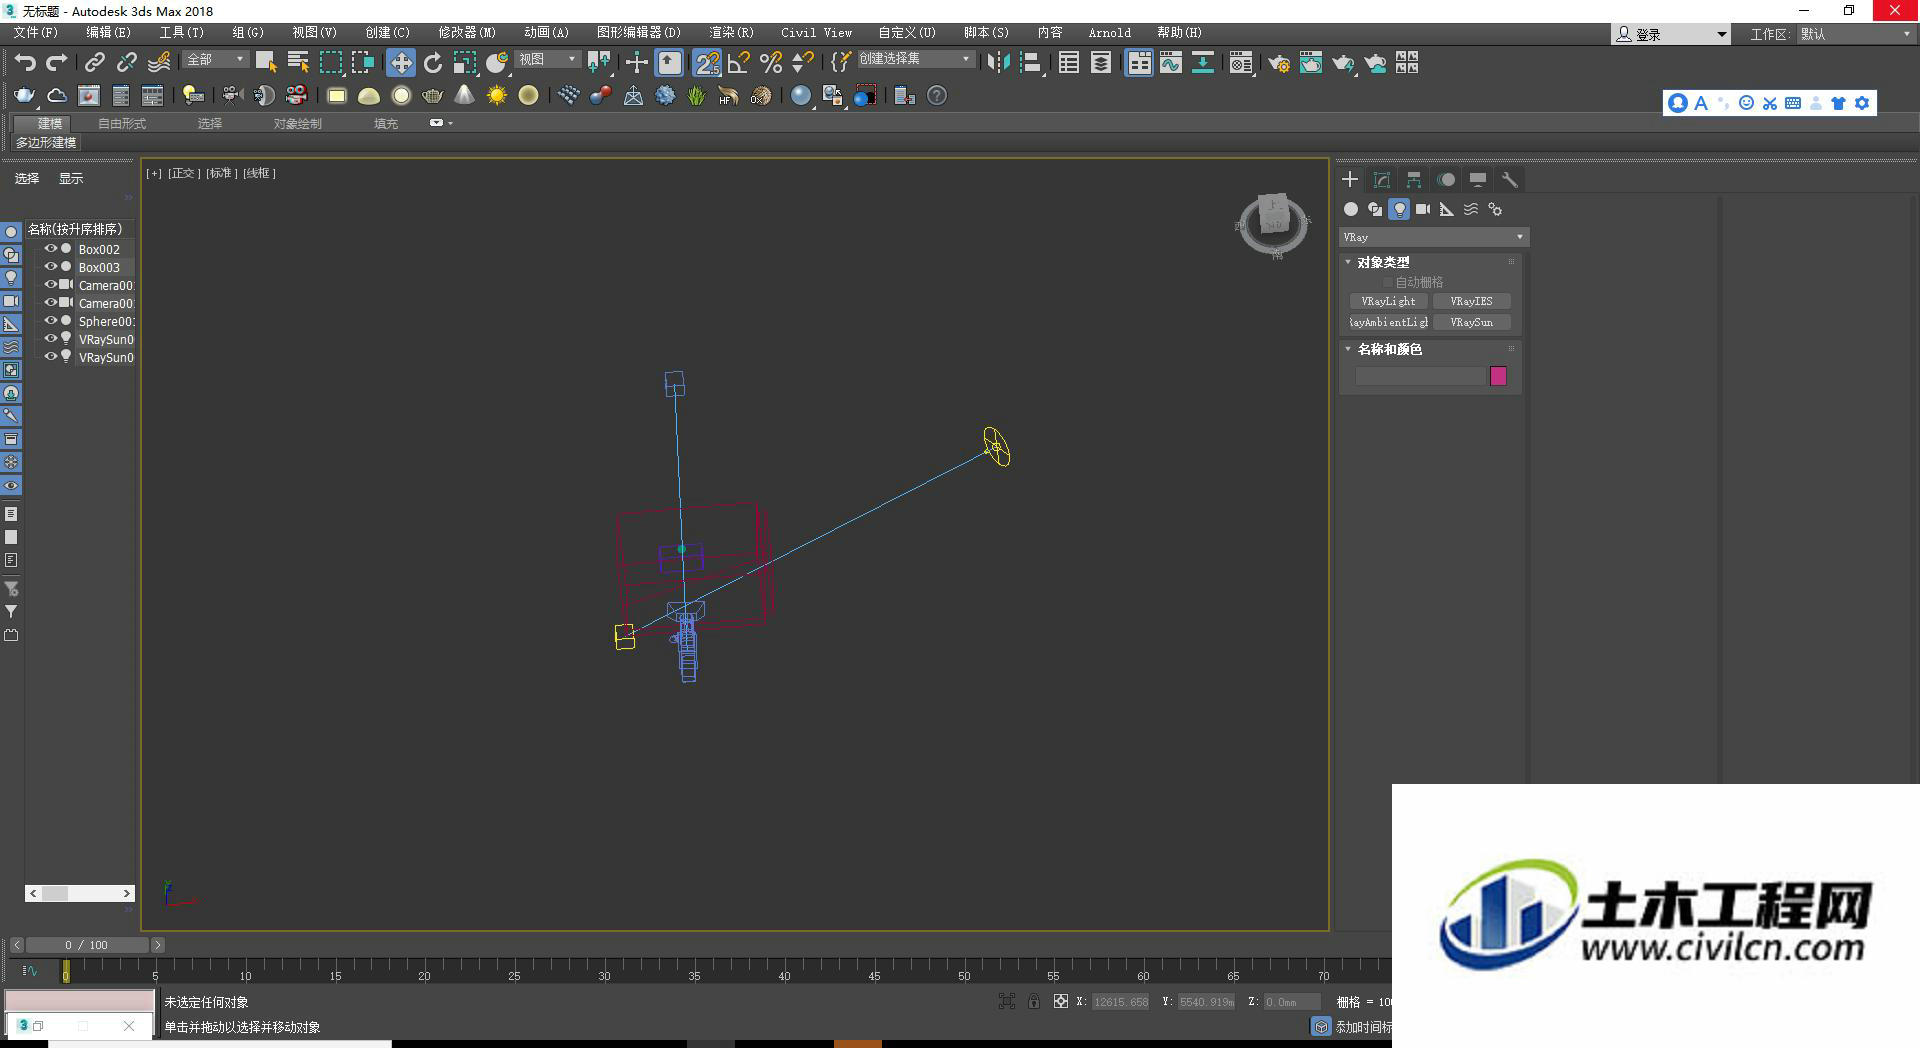Select the Geometry category icon
The height and width of the screenshot is (1048, 1920).
1351,209
